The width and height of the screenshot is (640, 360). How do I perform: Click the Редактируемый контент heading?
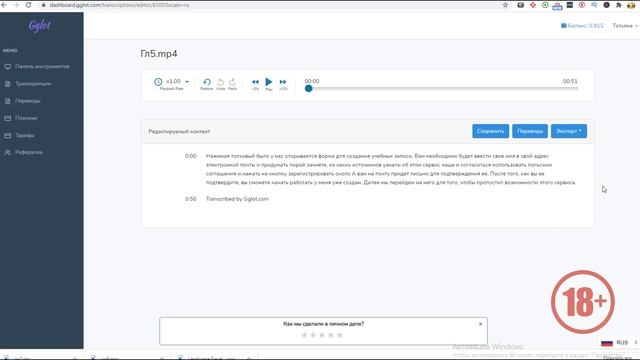point(179,131)
